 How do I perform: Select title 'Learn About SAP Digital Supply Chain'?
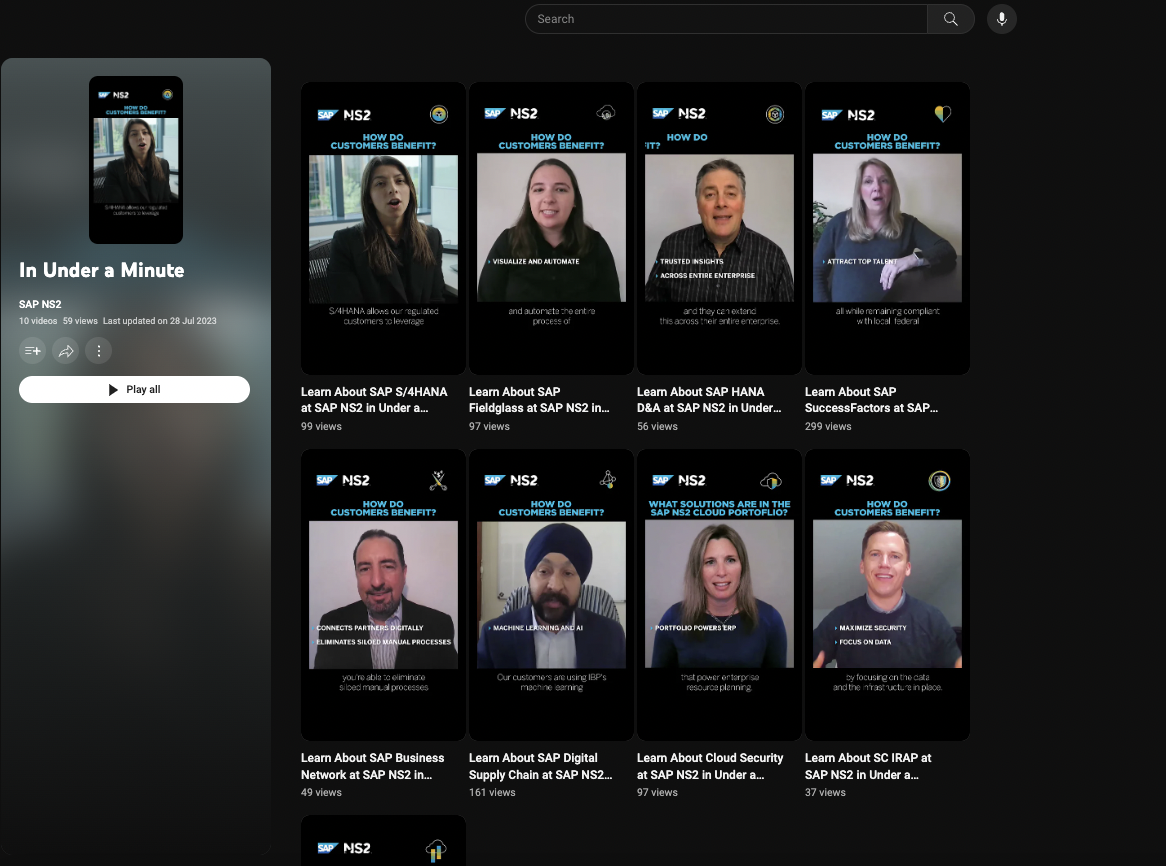(x=541, y=766)
